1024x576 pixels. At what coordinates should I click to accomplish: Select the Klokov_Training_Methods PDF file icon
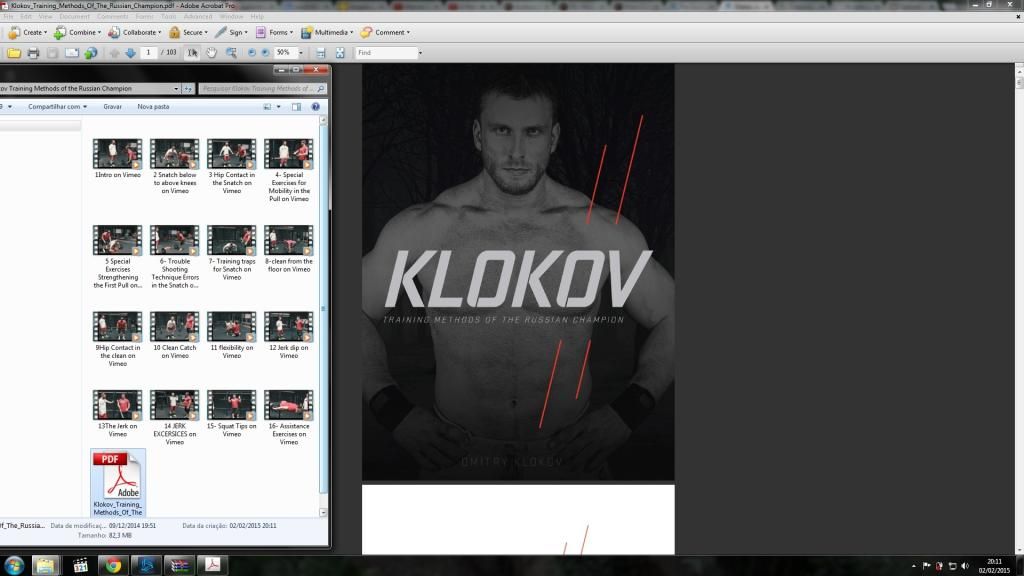click(x=118, y=483)
